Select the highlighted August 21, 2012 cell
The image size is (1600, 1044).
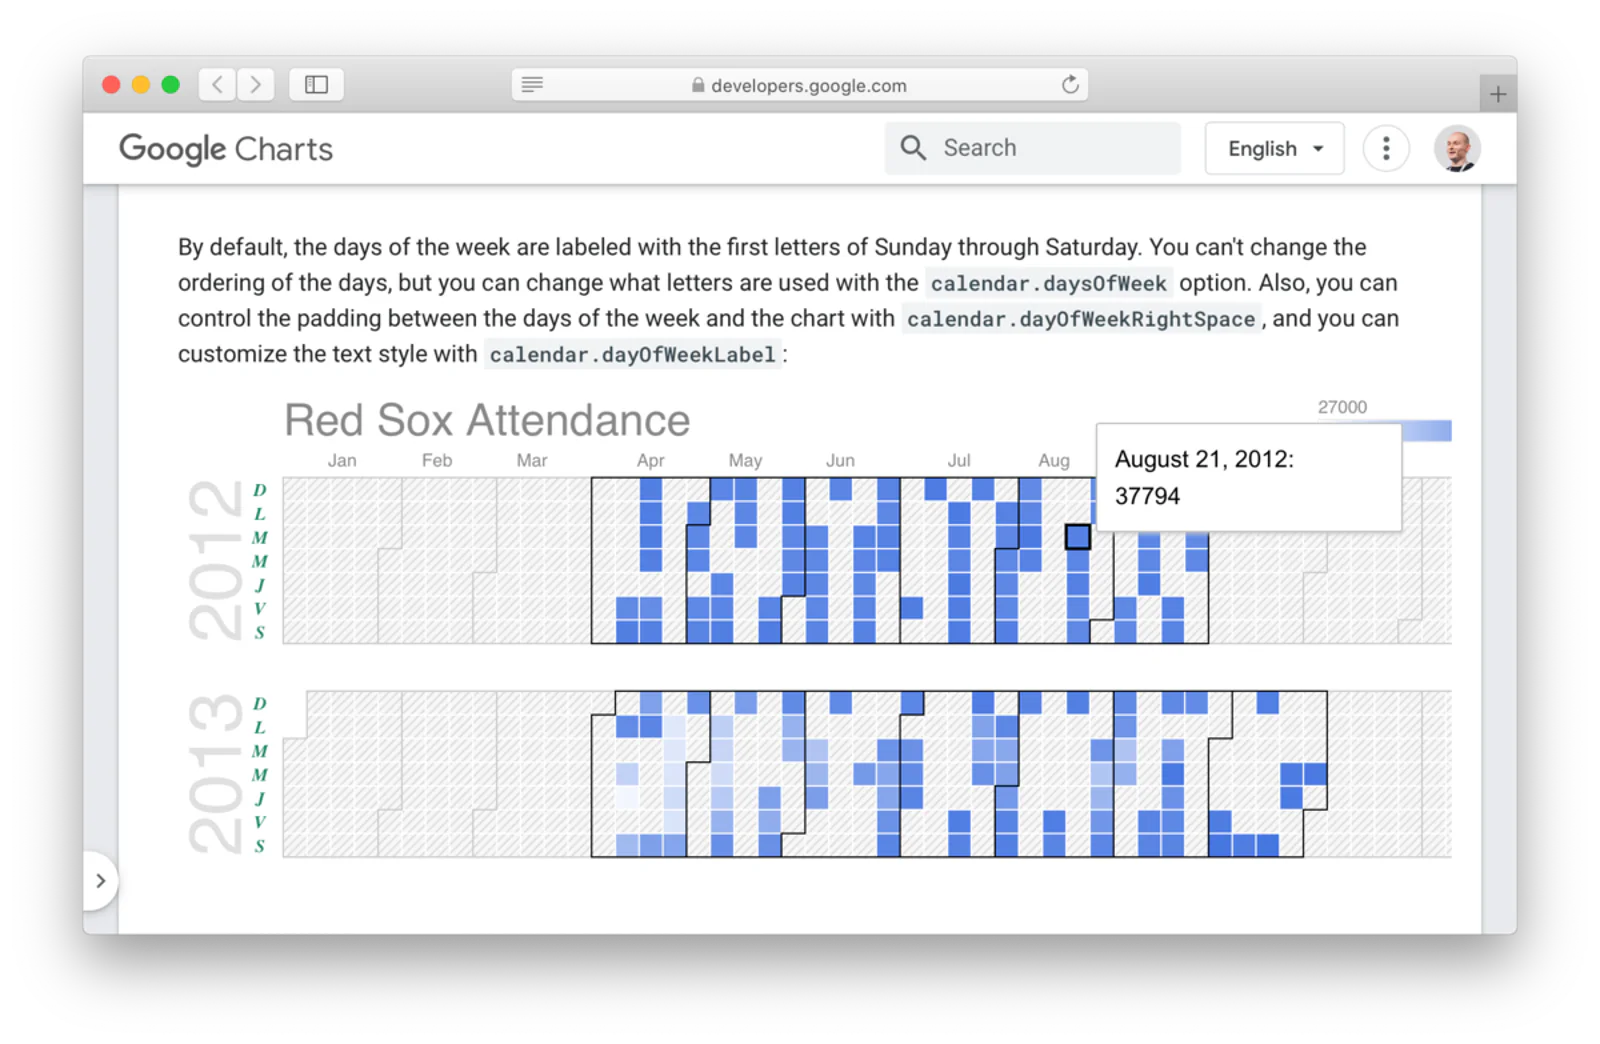point(1077,537)
